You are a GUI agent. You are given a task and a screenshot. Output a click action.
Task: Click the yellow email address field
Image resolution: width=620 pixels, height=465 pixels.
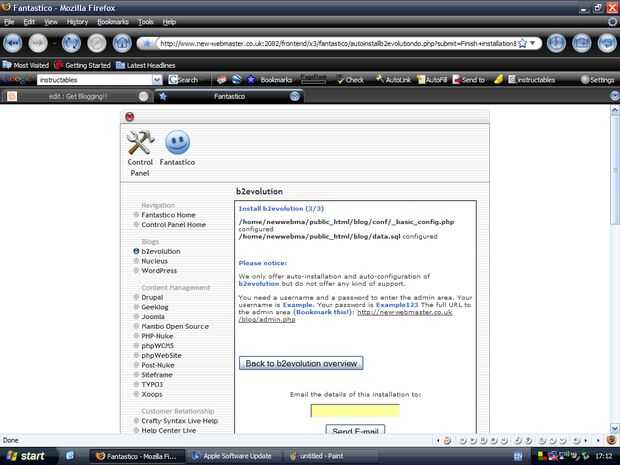(x=355, y=410)
